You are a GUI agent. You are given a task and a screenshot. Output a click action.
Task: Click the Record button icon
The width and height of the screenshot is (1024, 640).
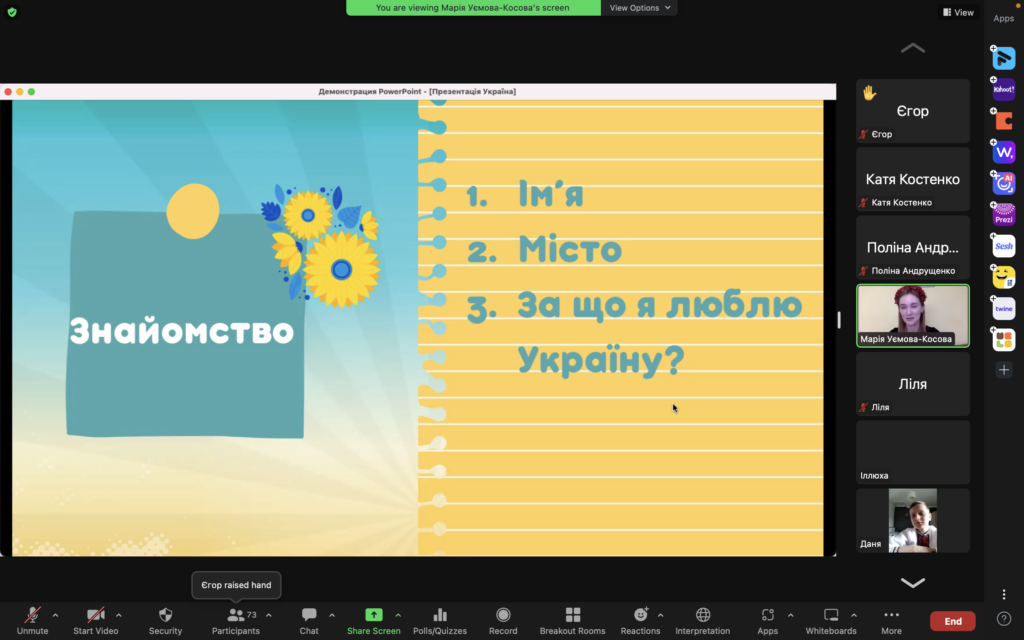click(503, 615)
